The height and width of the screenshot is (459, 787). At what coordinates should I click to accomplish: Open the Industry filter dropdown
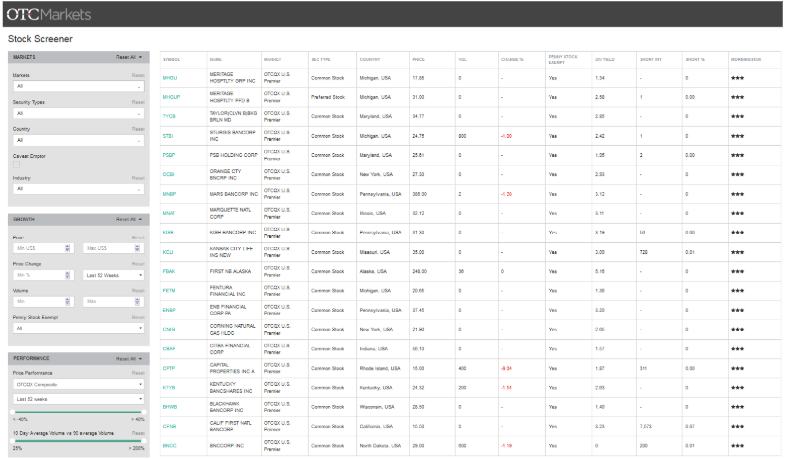pyautogui.click(x=78, y=189)
